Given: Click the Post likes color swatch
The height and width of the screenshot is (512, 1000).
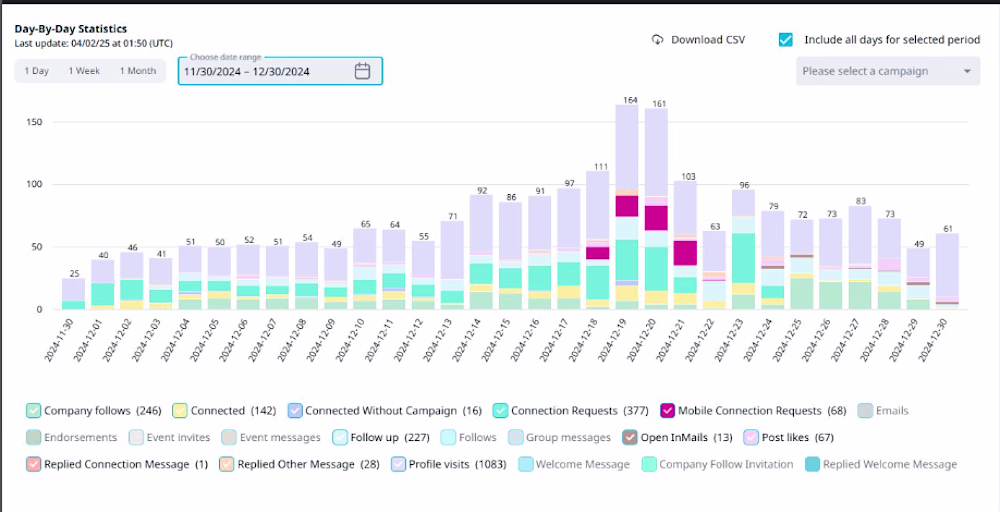Looking at the screenshot, I should click(751, 437).
